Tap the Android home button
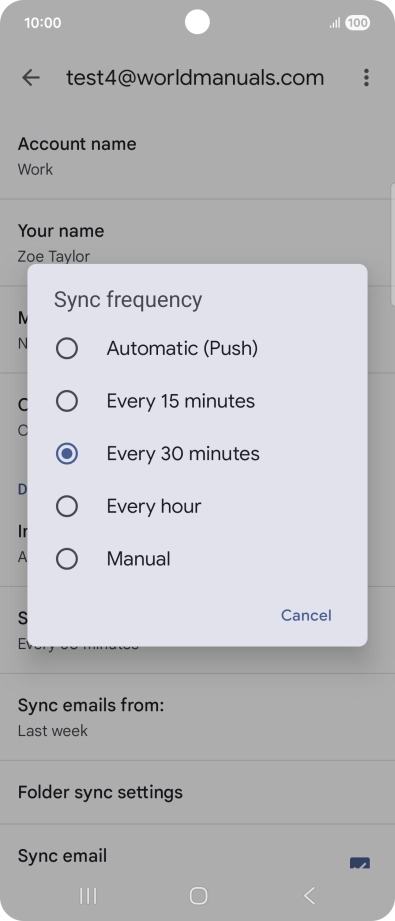This screenshot has width=395, height=921. point(198,895)
